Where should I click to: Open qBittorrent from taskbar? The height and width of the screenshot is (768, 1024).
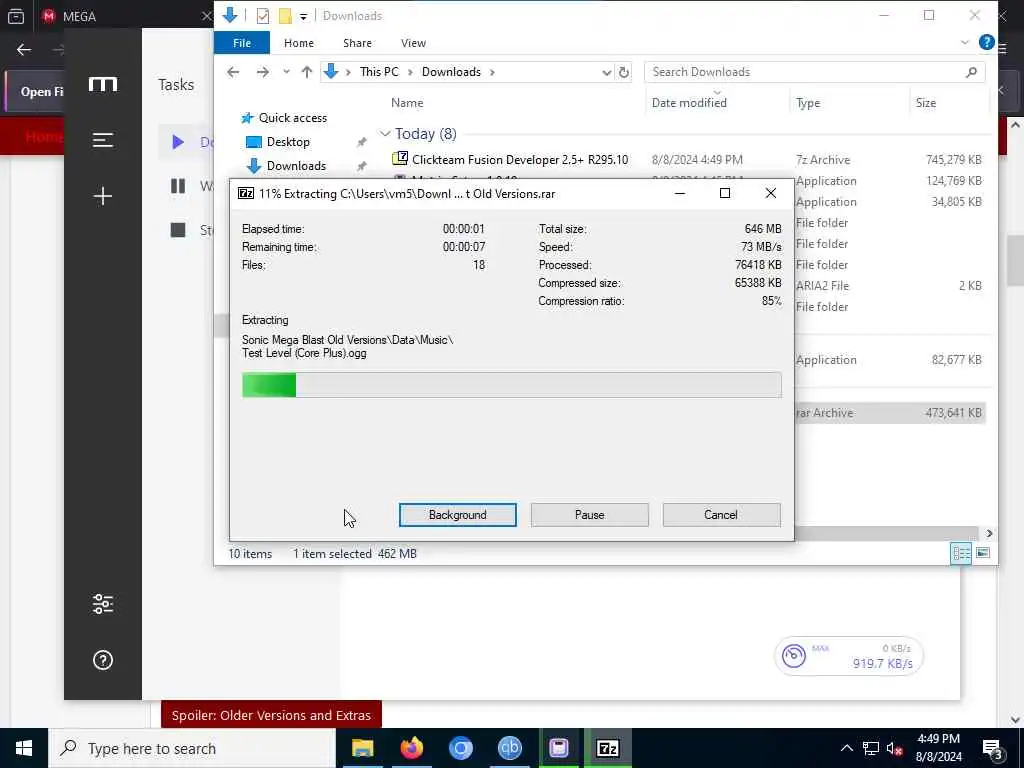click(509, 748)
